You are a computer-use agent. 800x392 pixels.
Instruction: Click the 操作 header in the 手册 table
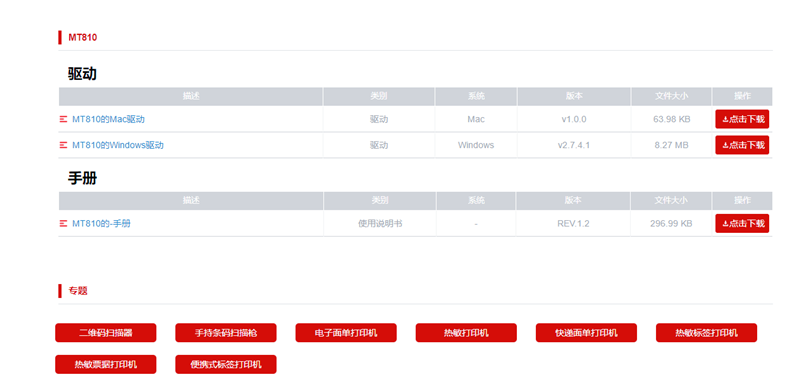coord(742,201)
